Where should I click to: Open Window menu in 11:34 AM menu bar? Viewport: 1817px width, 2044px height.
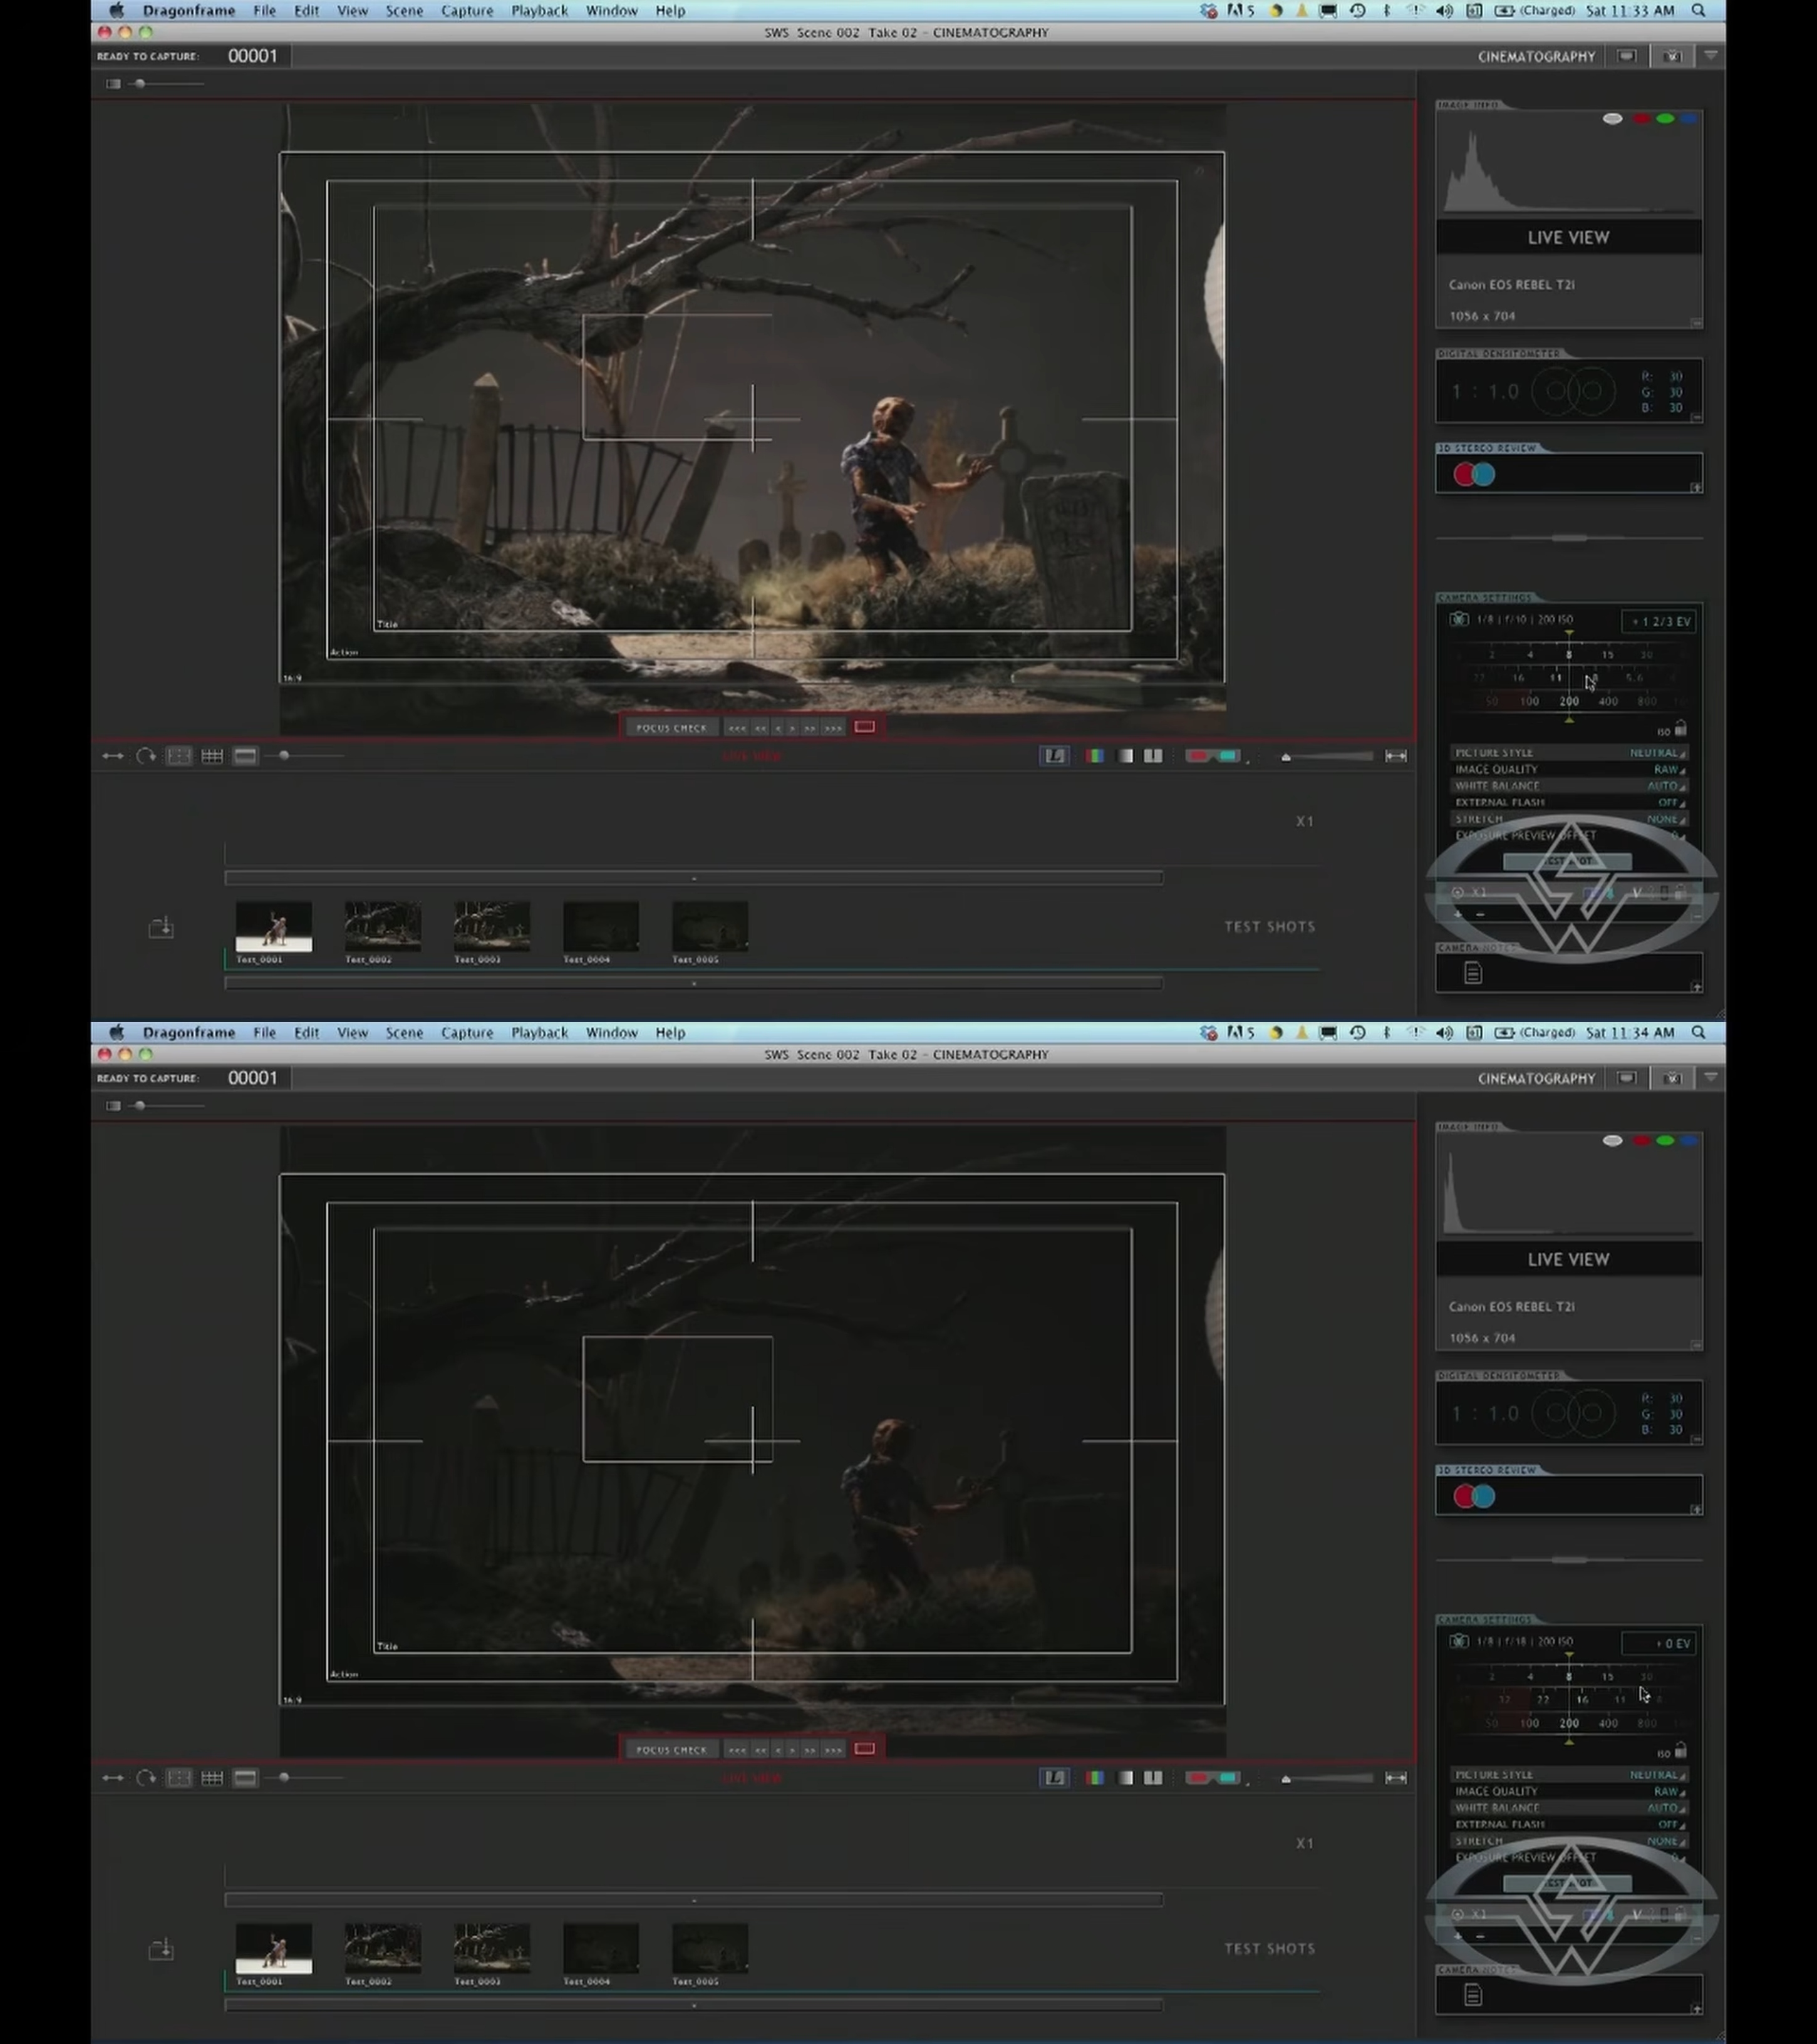(x=611, y=1033)
